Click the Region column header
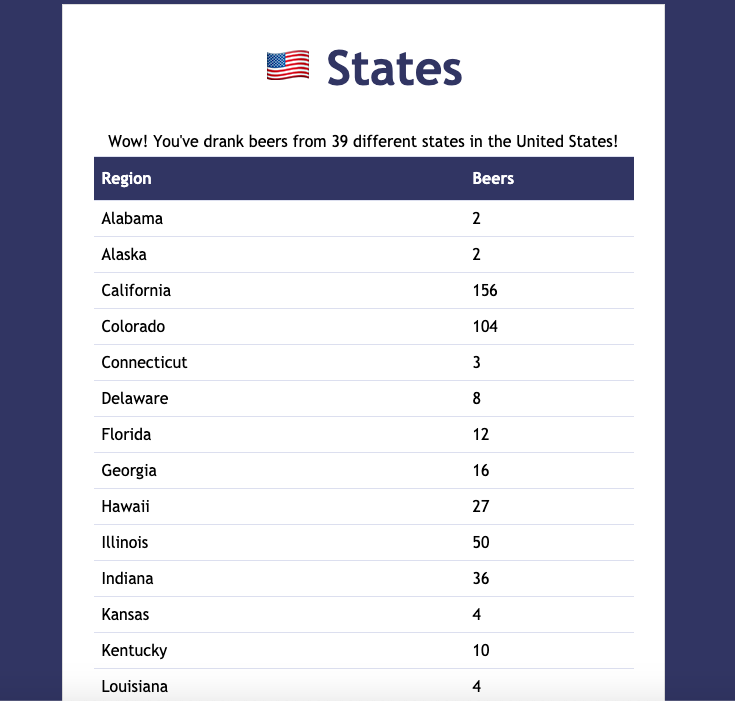This screenshot has height=701, width=735. 126,178
